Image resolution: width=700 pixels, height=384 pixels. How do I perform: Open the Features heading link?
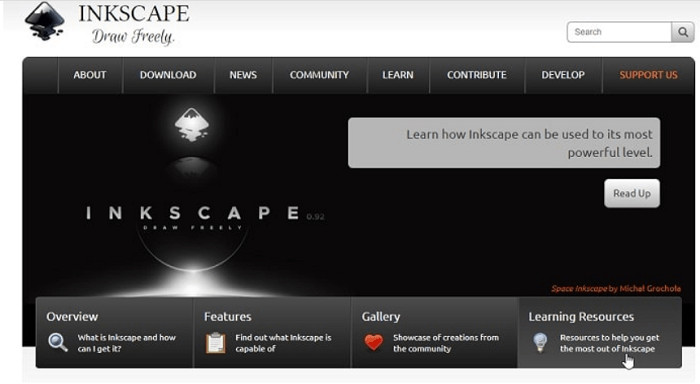click(228, 317)
